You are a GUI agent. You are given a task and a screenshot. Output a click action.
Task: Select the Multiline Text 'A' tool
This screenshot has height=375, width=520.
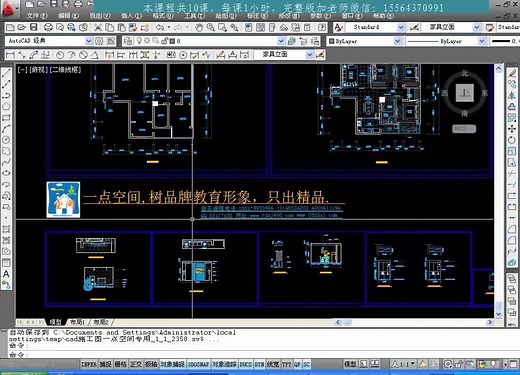coord(6,274)
